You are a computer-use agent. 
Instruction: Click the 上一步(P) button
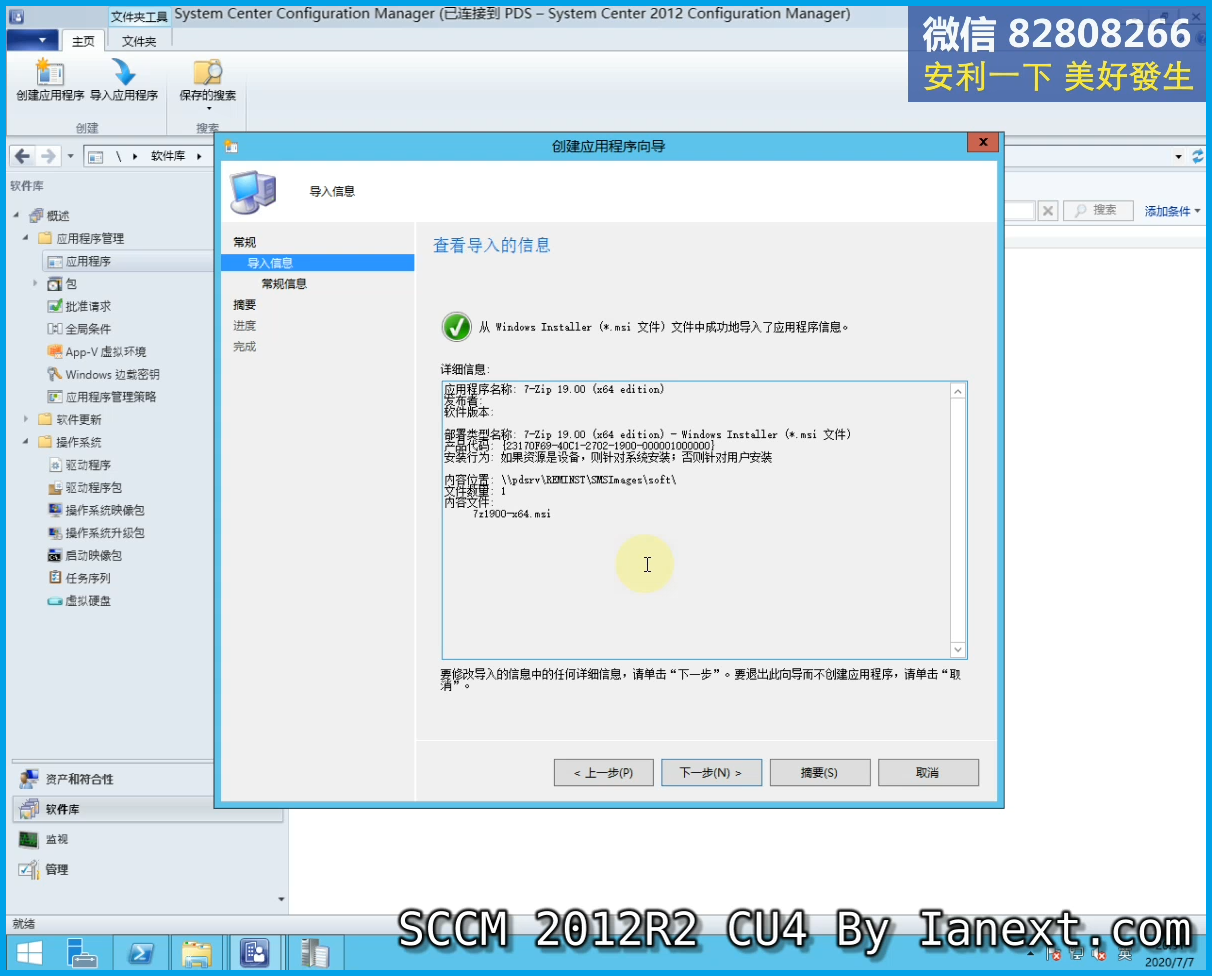(604, 773)
